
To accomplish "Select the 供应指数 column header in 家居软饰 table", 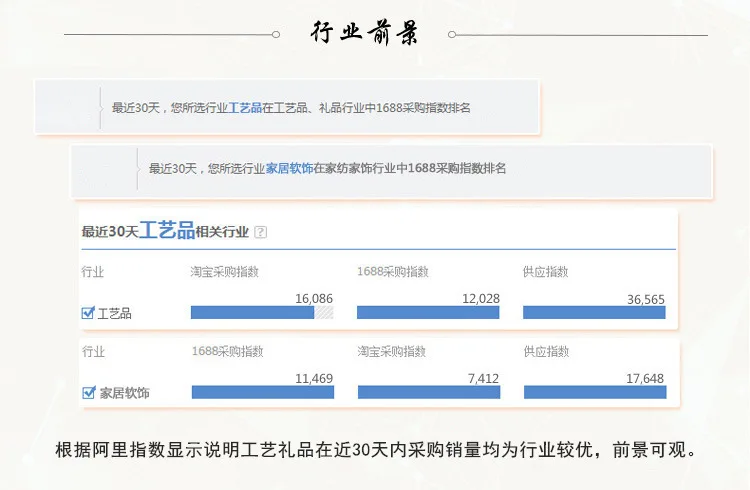I will pos(546,351).
